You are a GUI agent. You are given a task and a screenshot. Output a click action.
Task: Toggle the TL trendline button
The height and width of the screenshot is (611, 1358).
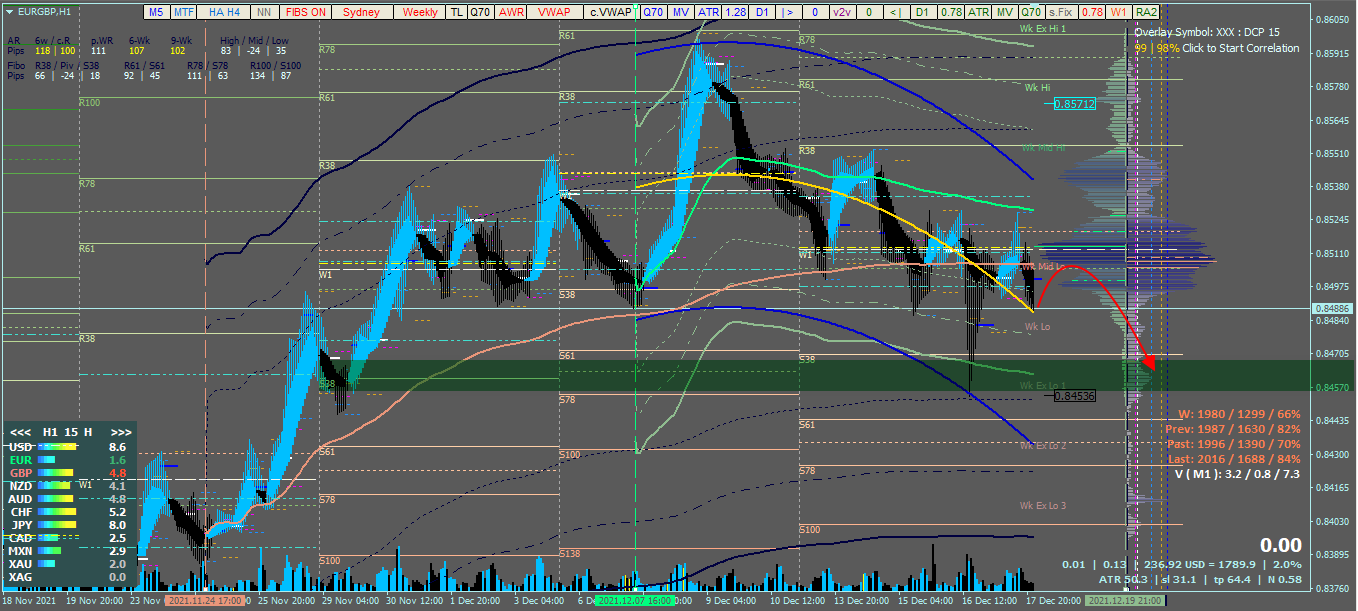click(x=457, y=12)
